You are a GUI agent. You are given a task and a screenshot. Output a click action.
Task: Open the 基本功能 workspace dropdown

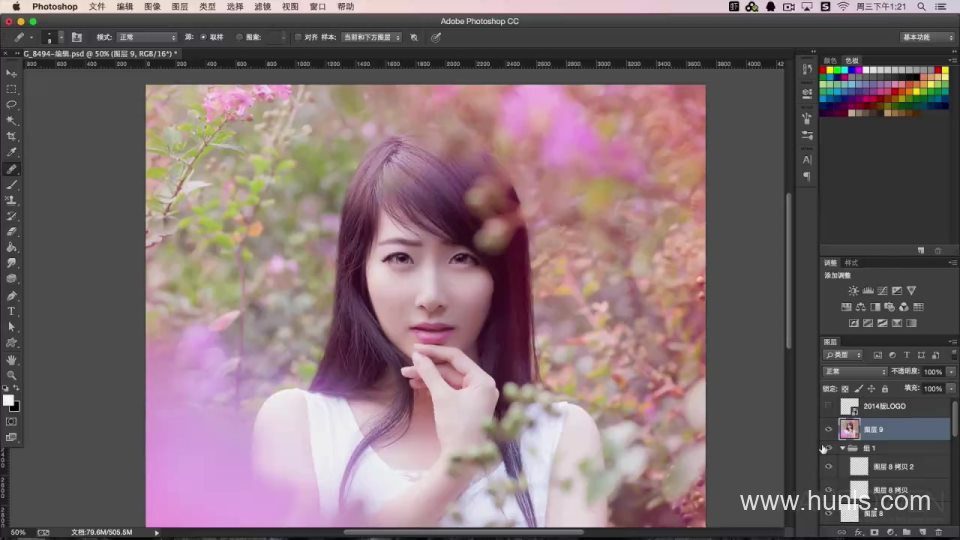928,37
